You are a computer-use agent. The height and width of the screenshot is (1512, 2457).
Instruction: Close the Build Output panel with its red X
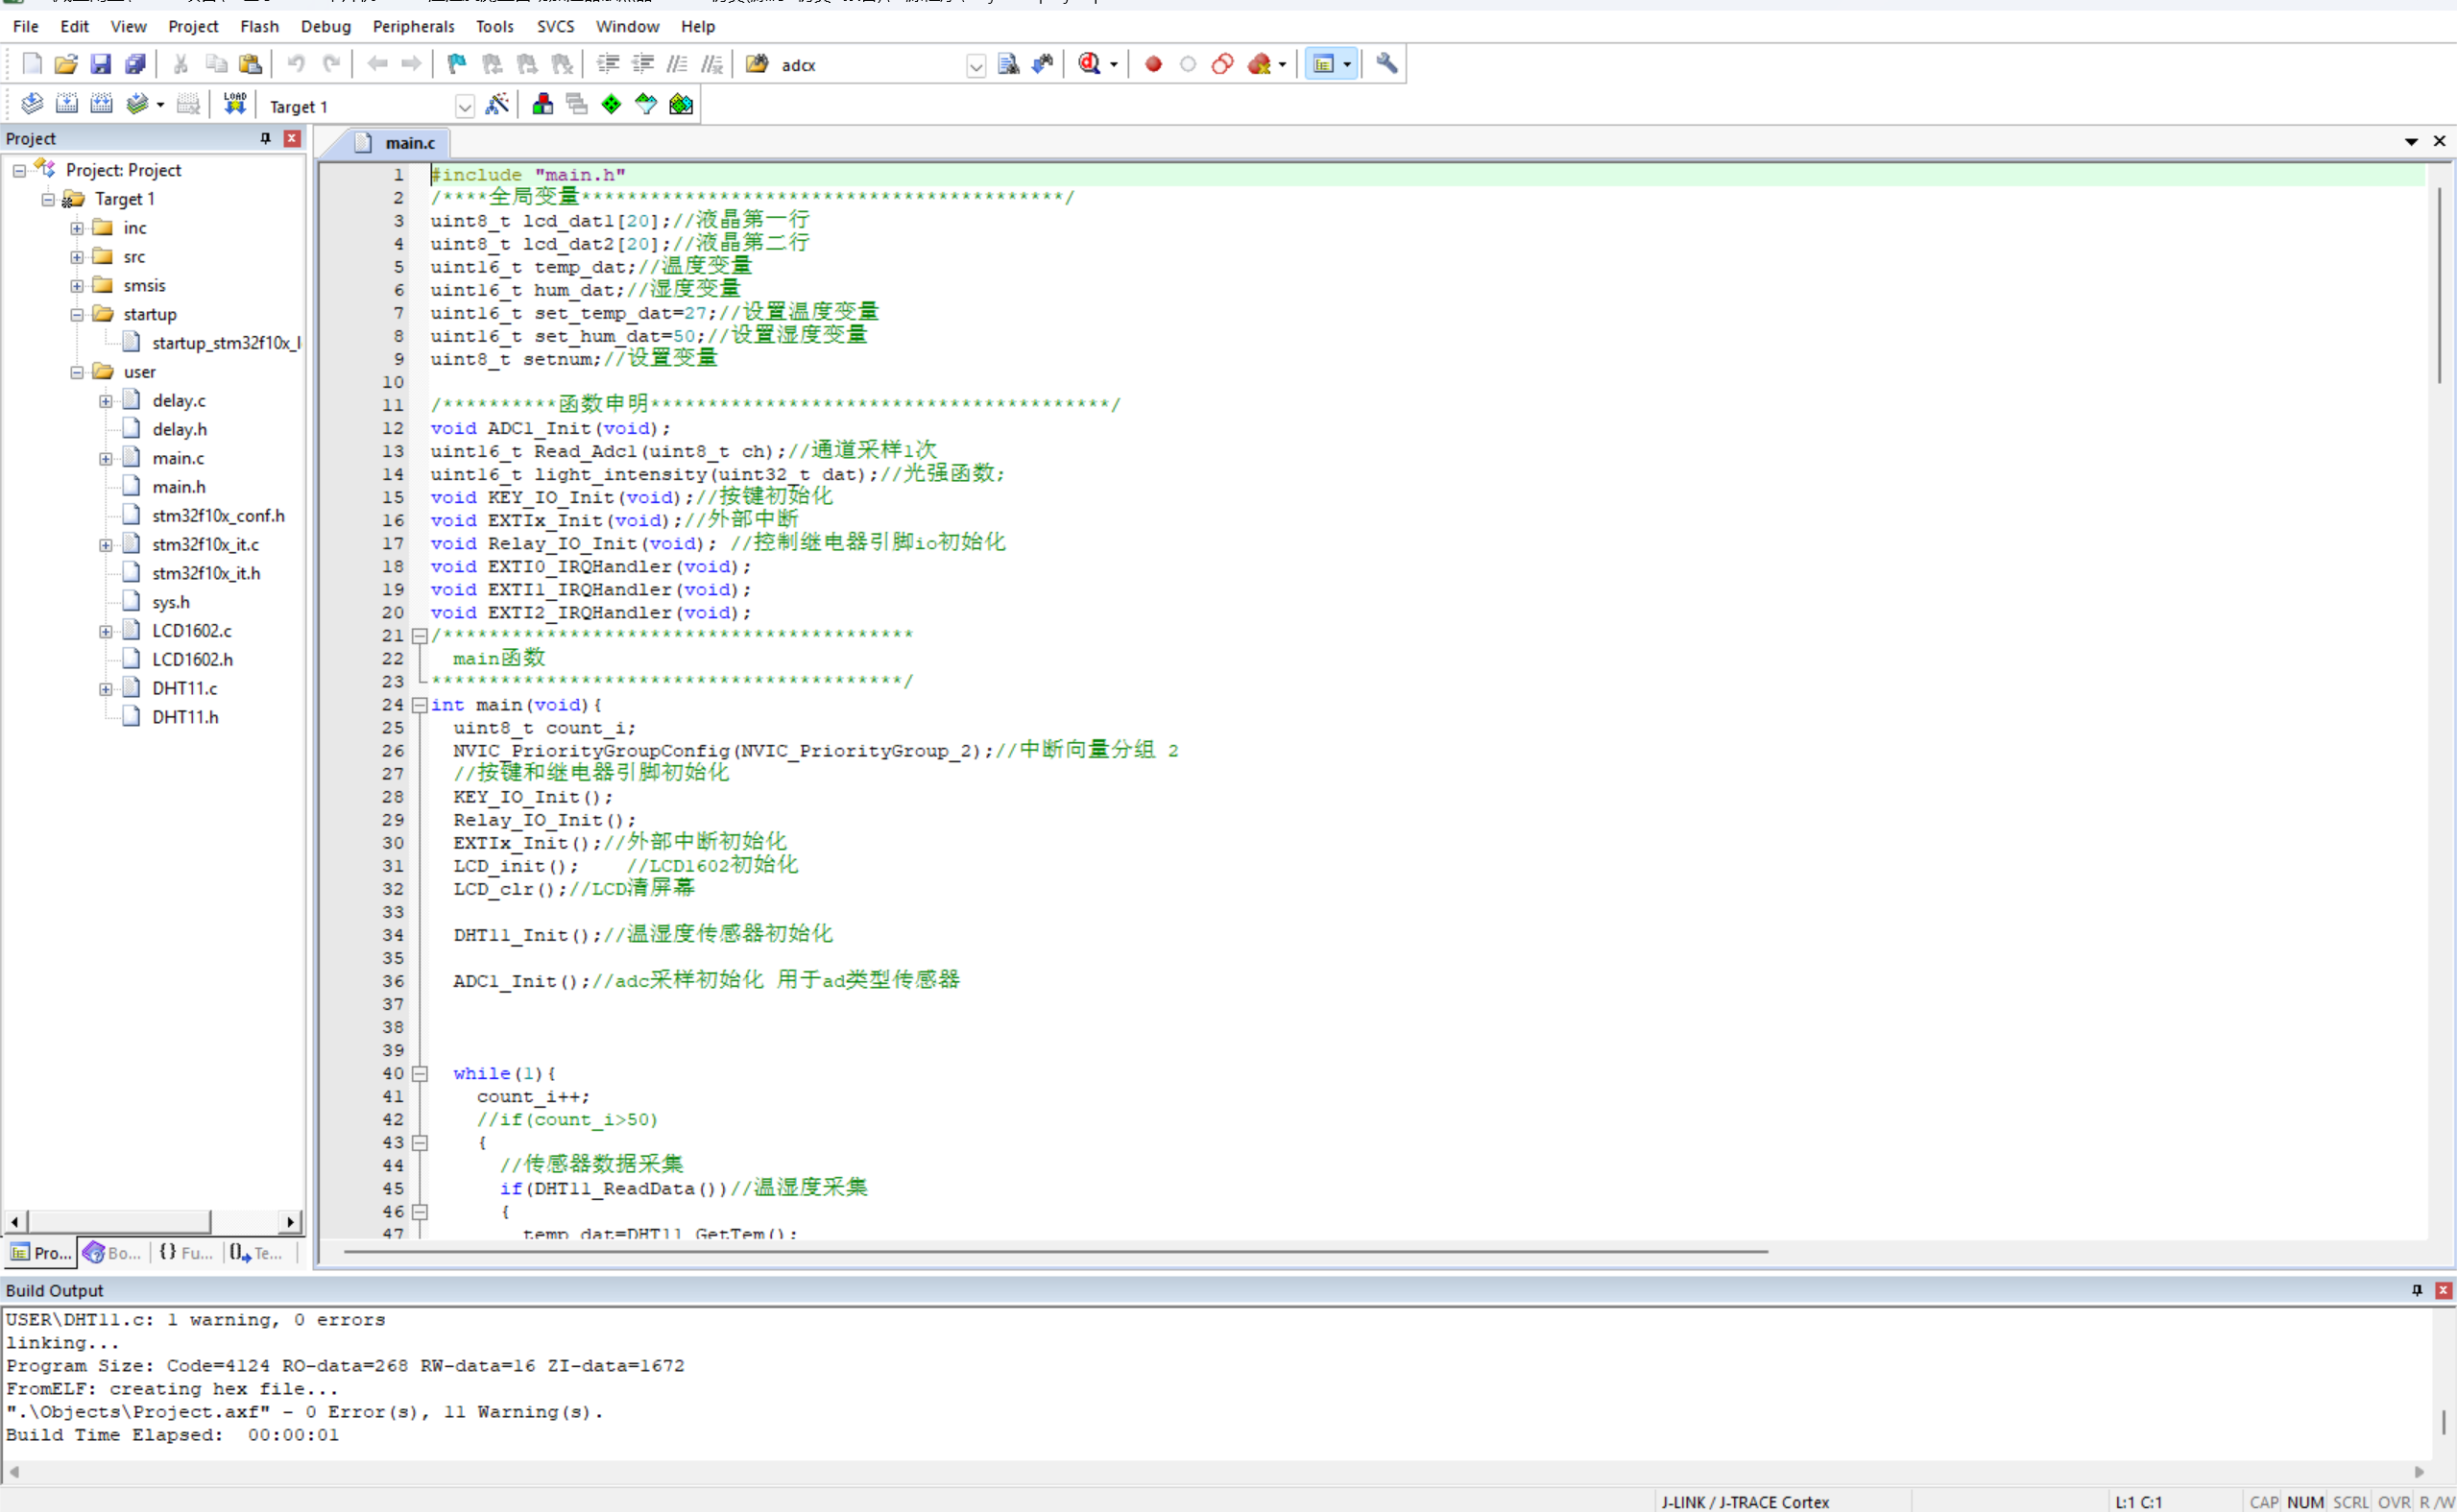pyautogui.click(x=2443, y=1290)
